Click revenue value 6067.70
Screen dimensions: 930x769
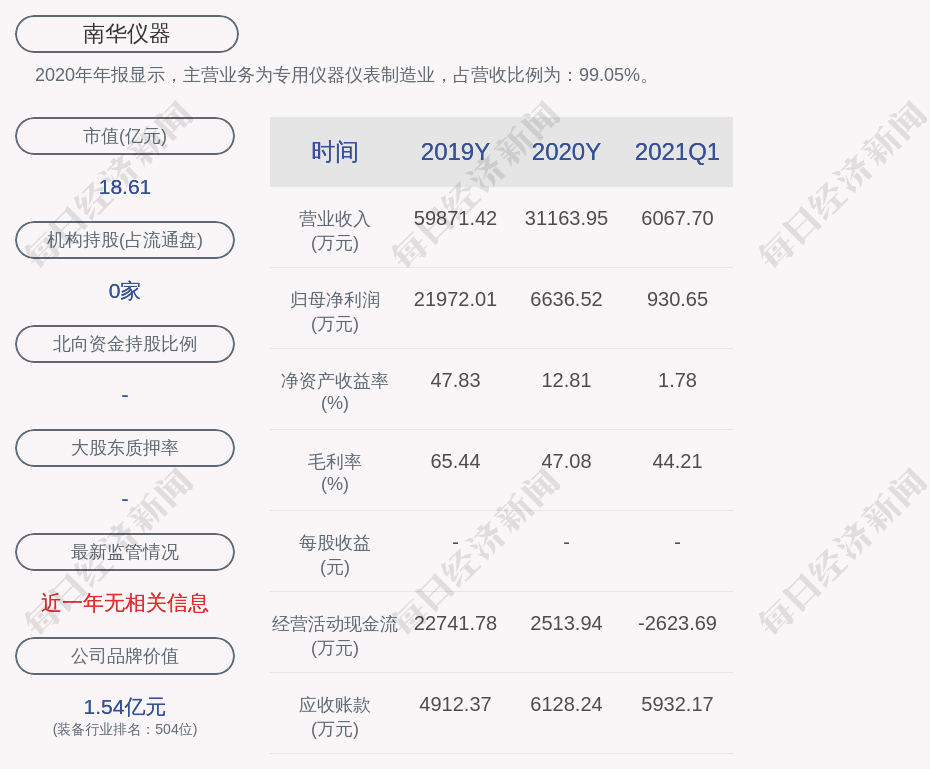coord(677,218)
